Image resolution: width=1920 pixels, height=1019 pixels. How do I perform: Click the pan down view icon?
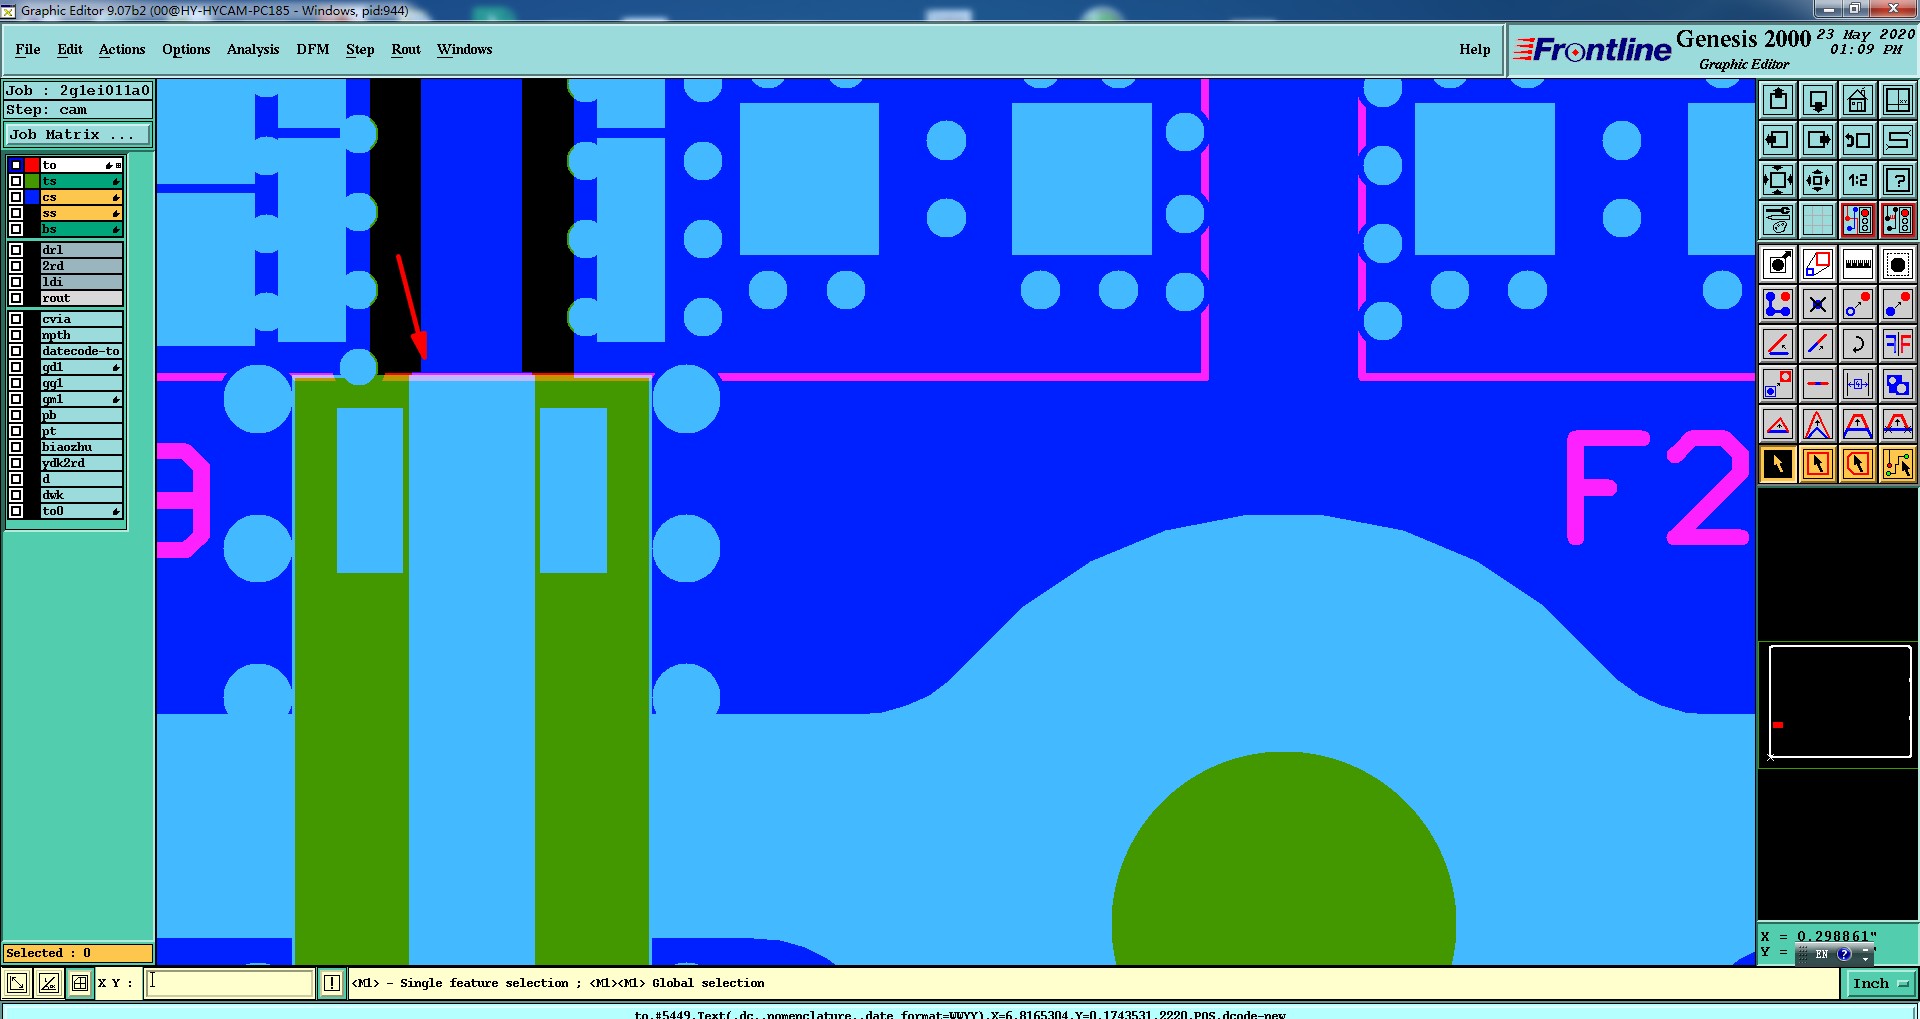coord(1818,100)
